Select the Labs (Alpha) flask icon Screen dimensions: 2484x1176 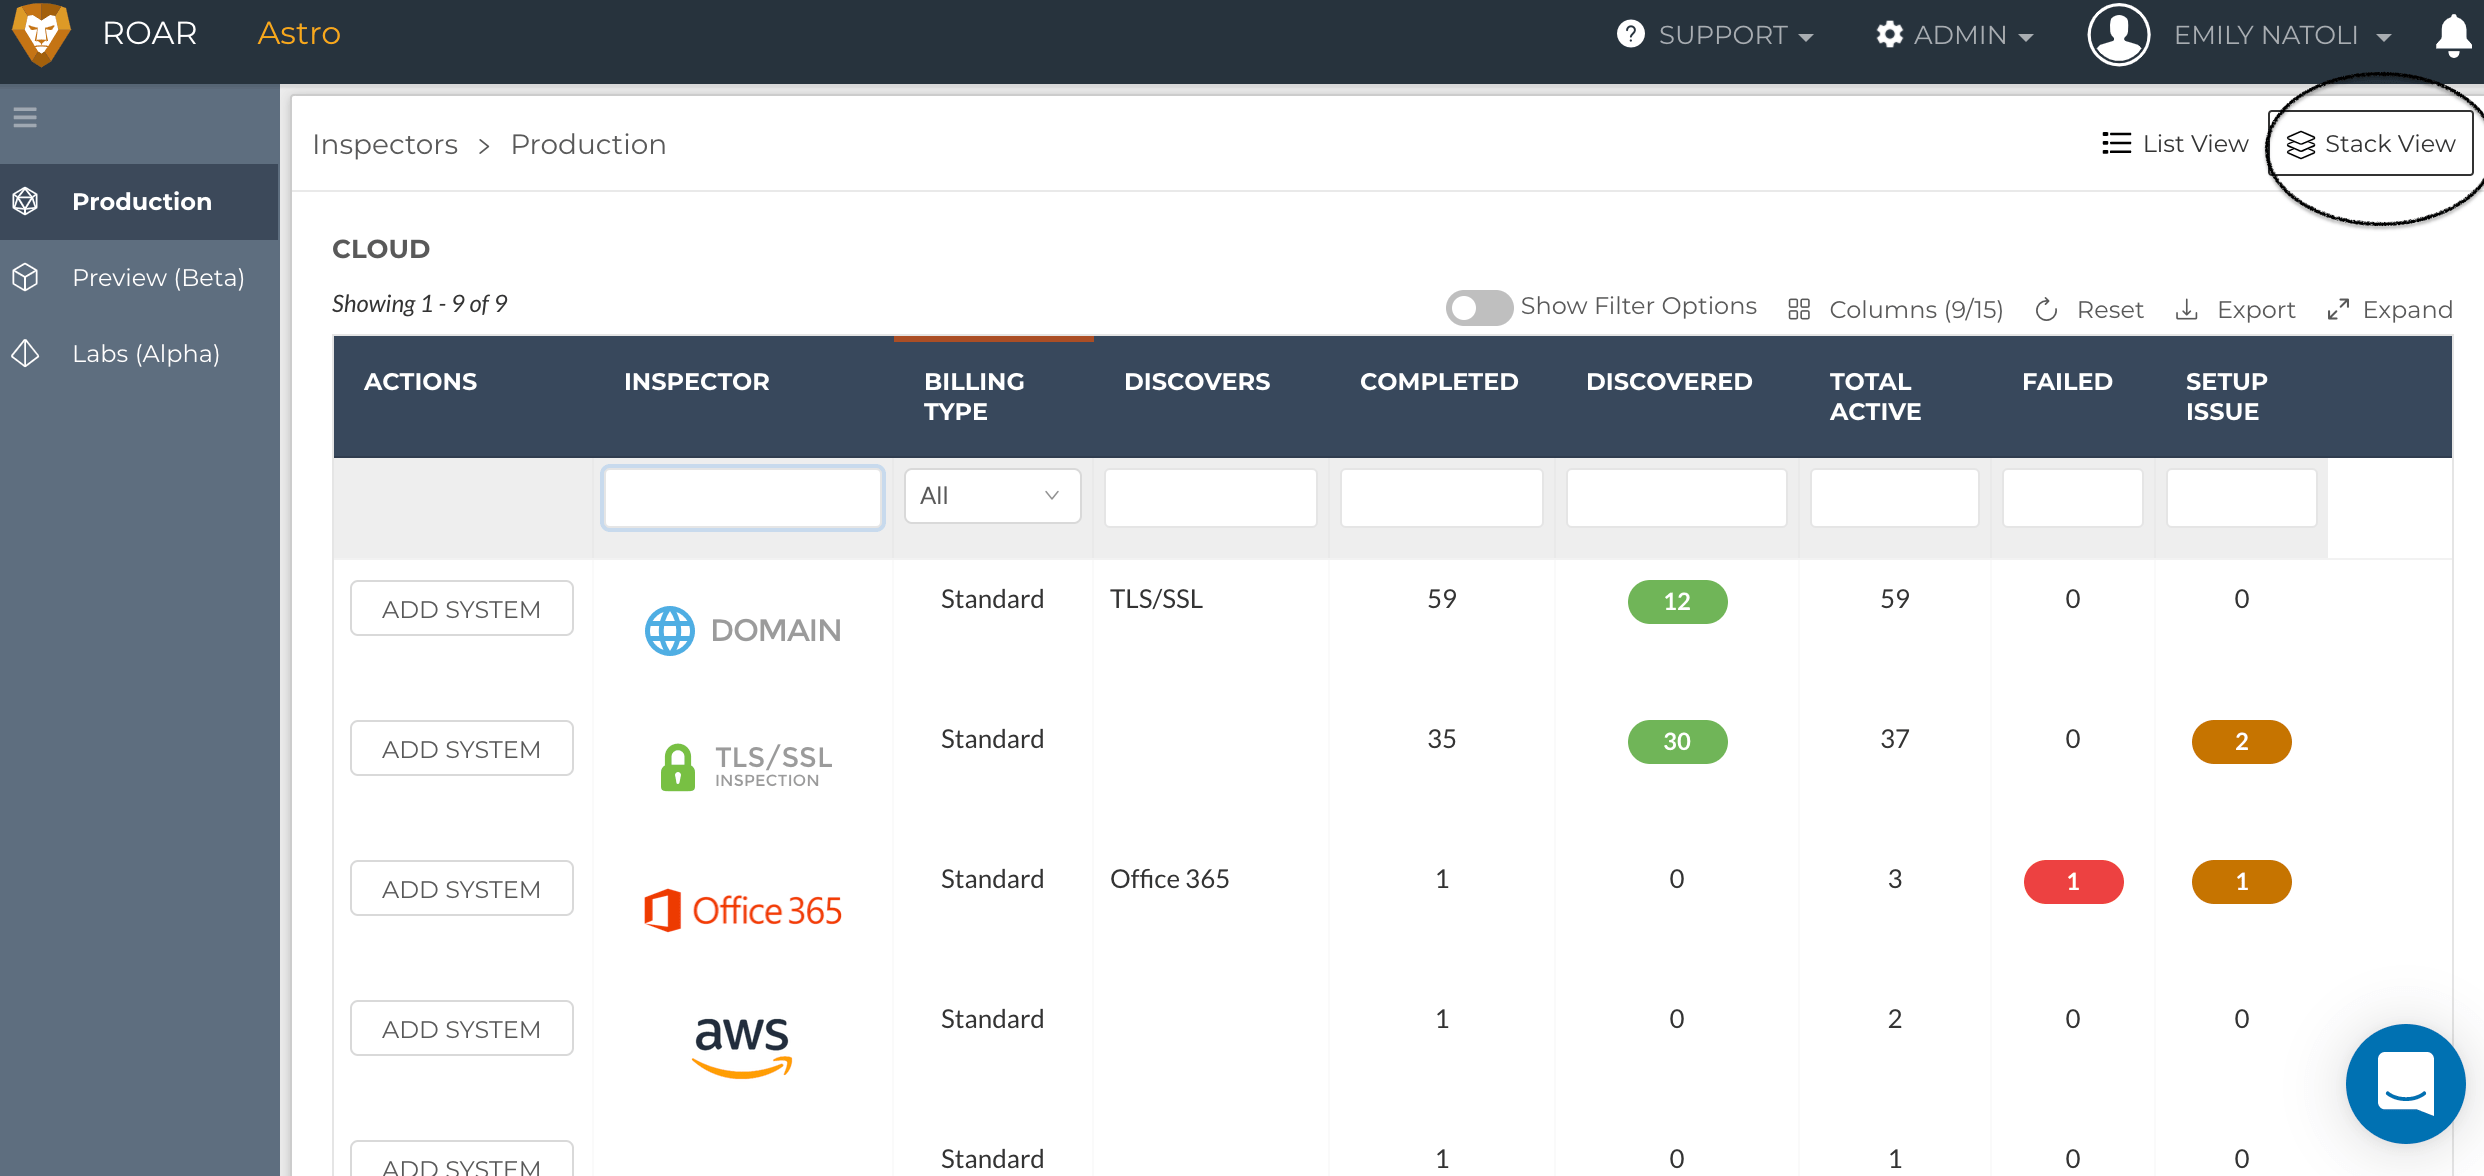click(x=24, y=353)
